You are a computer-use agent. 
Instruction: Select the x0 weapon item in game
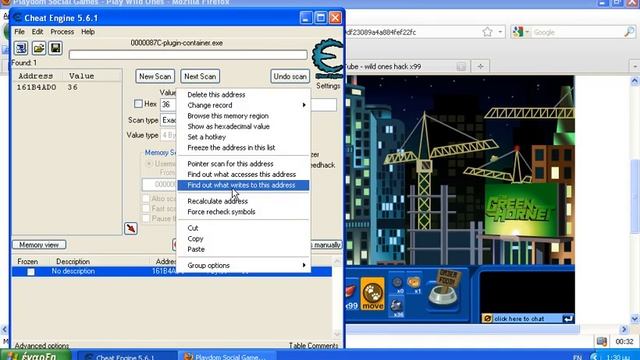(397, 284)
